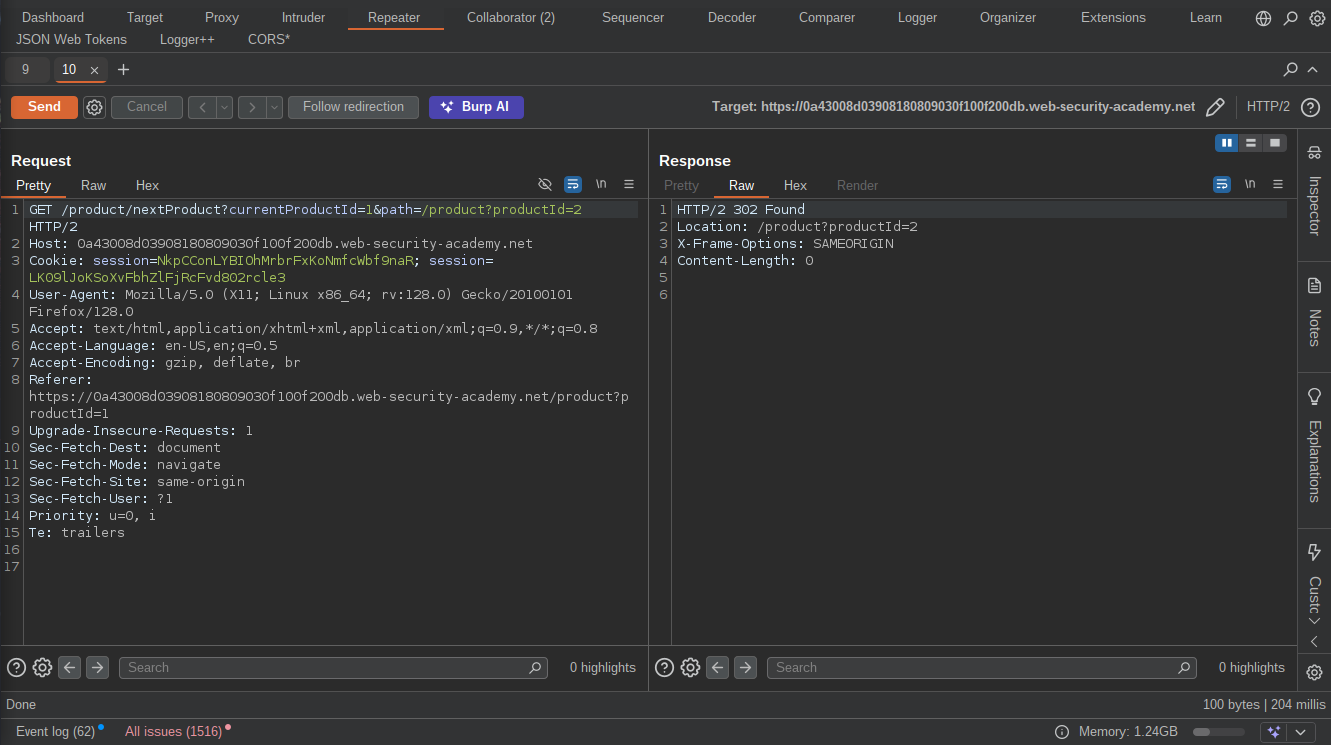This screenshot has height=745, width=1331.
Task: Open All issues (1516) in the status bar
Action: tap(171, 731)
